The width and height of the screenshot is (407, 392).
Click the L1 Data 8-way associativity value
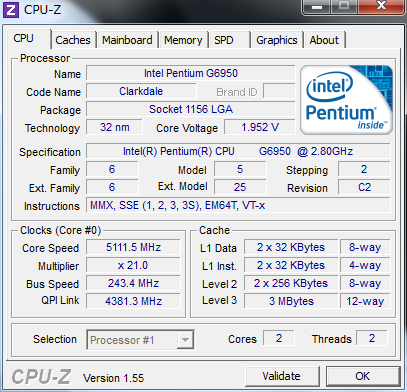click(x=365, y=247)
